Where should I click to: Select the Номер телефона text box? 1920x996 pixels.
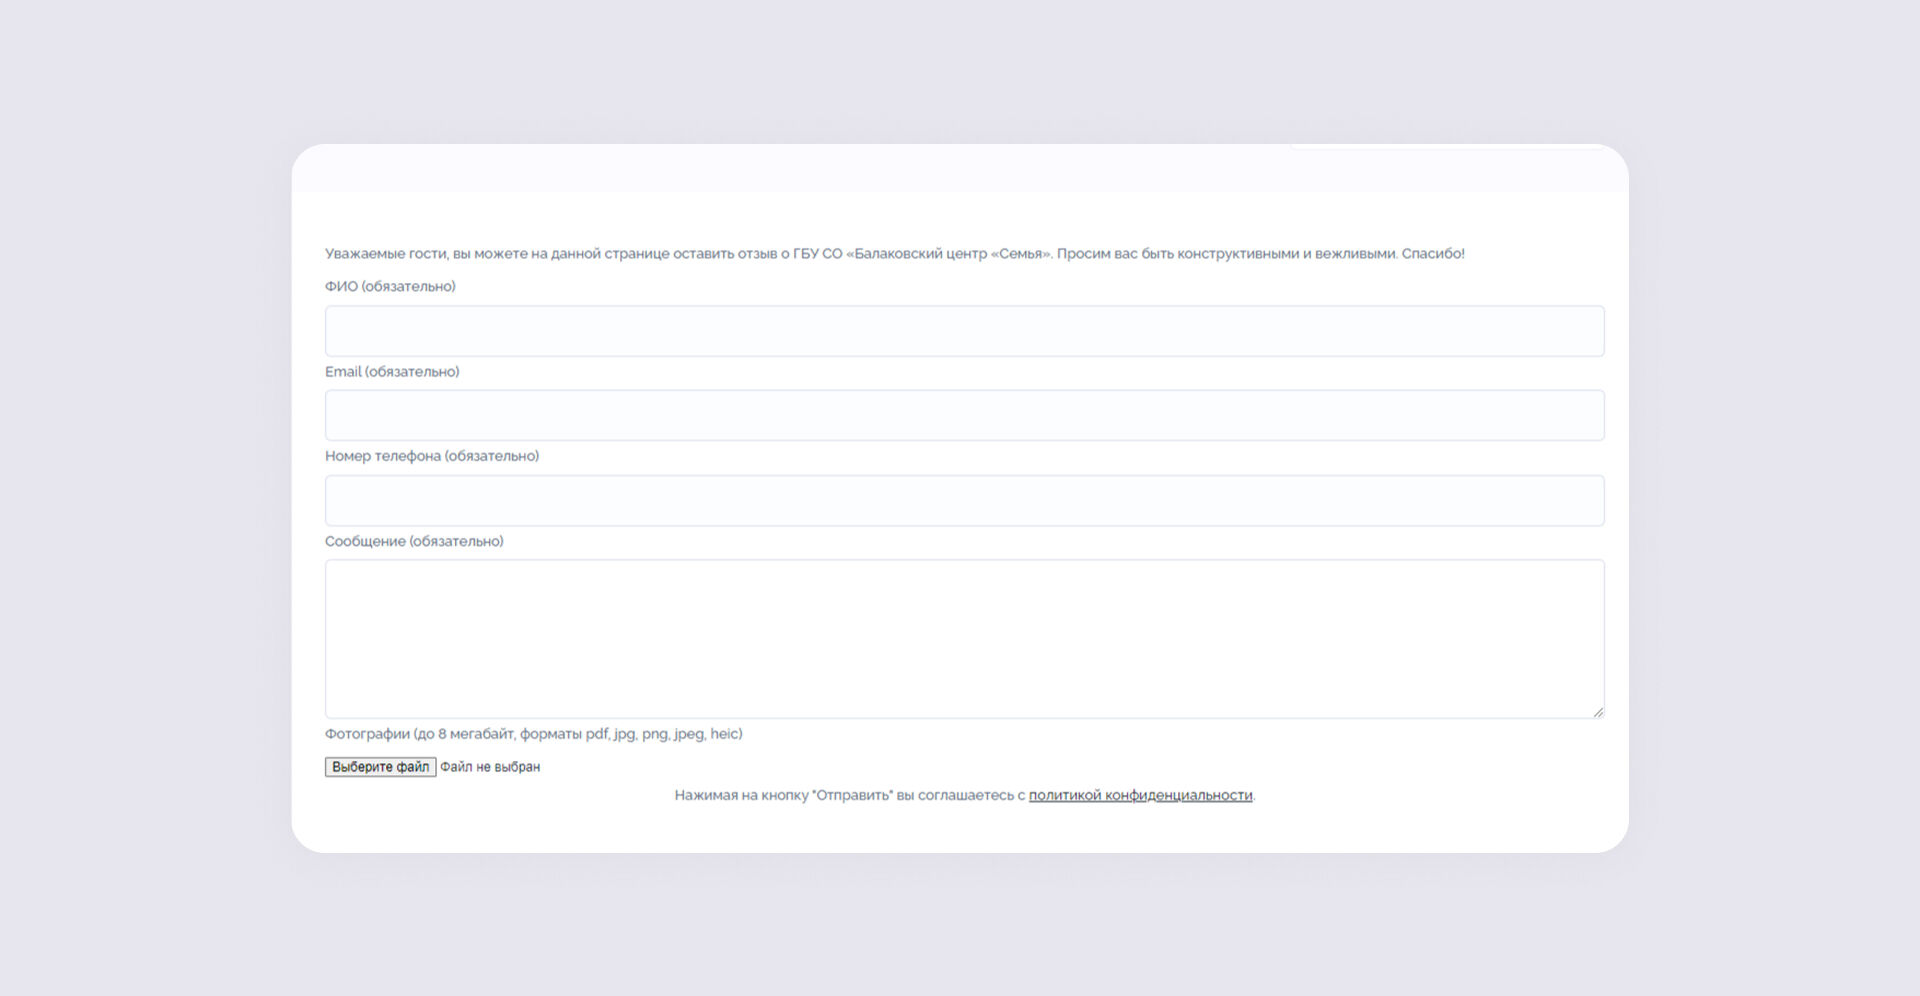(964, 500)
